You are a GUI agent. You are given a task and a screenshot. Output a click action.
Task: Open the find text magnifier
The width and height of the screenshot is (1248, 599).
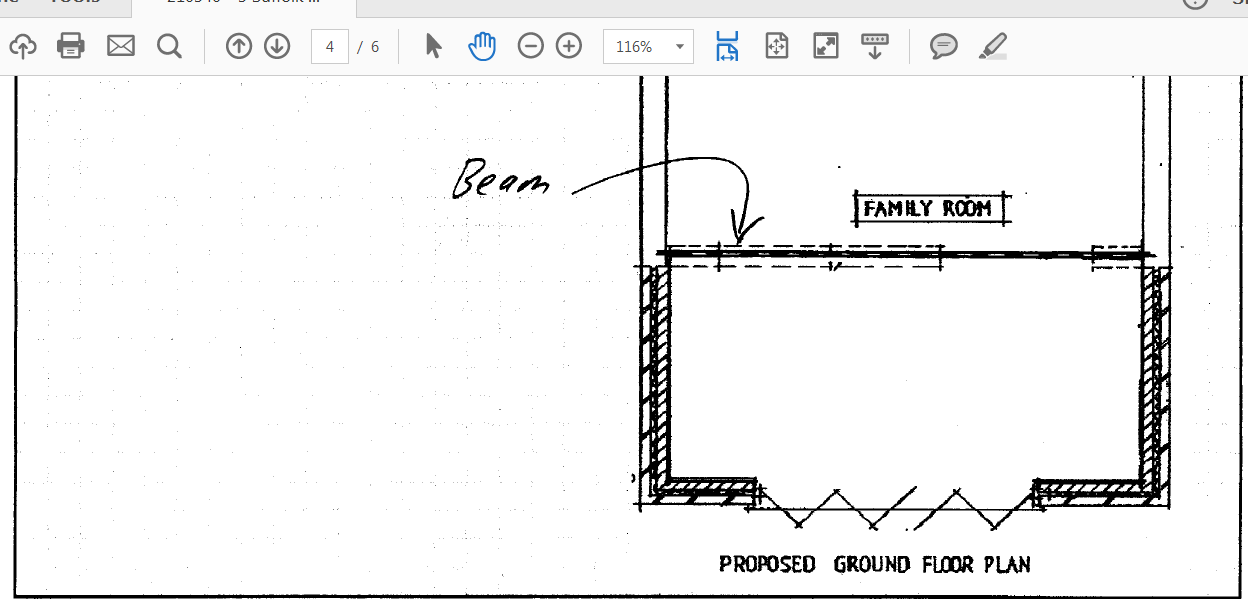pyautogui.click(x=170, y=46)
